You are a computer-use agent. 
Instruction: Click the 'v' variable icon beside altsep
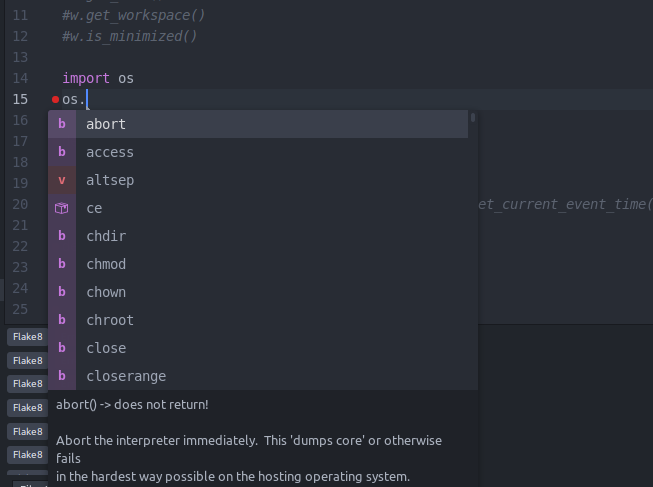tap(62, 180)
